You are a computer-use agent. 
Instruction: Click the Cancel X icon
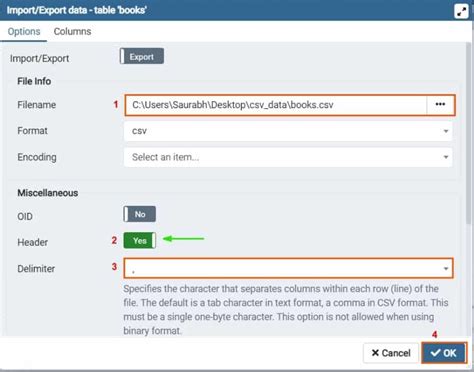[375, 353]
